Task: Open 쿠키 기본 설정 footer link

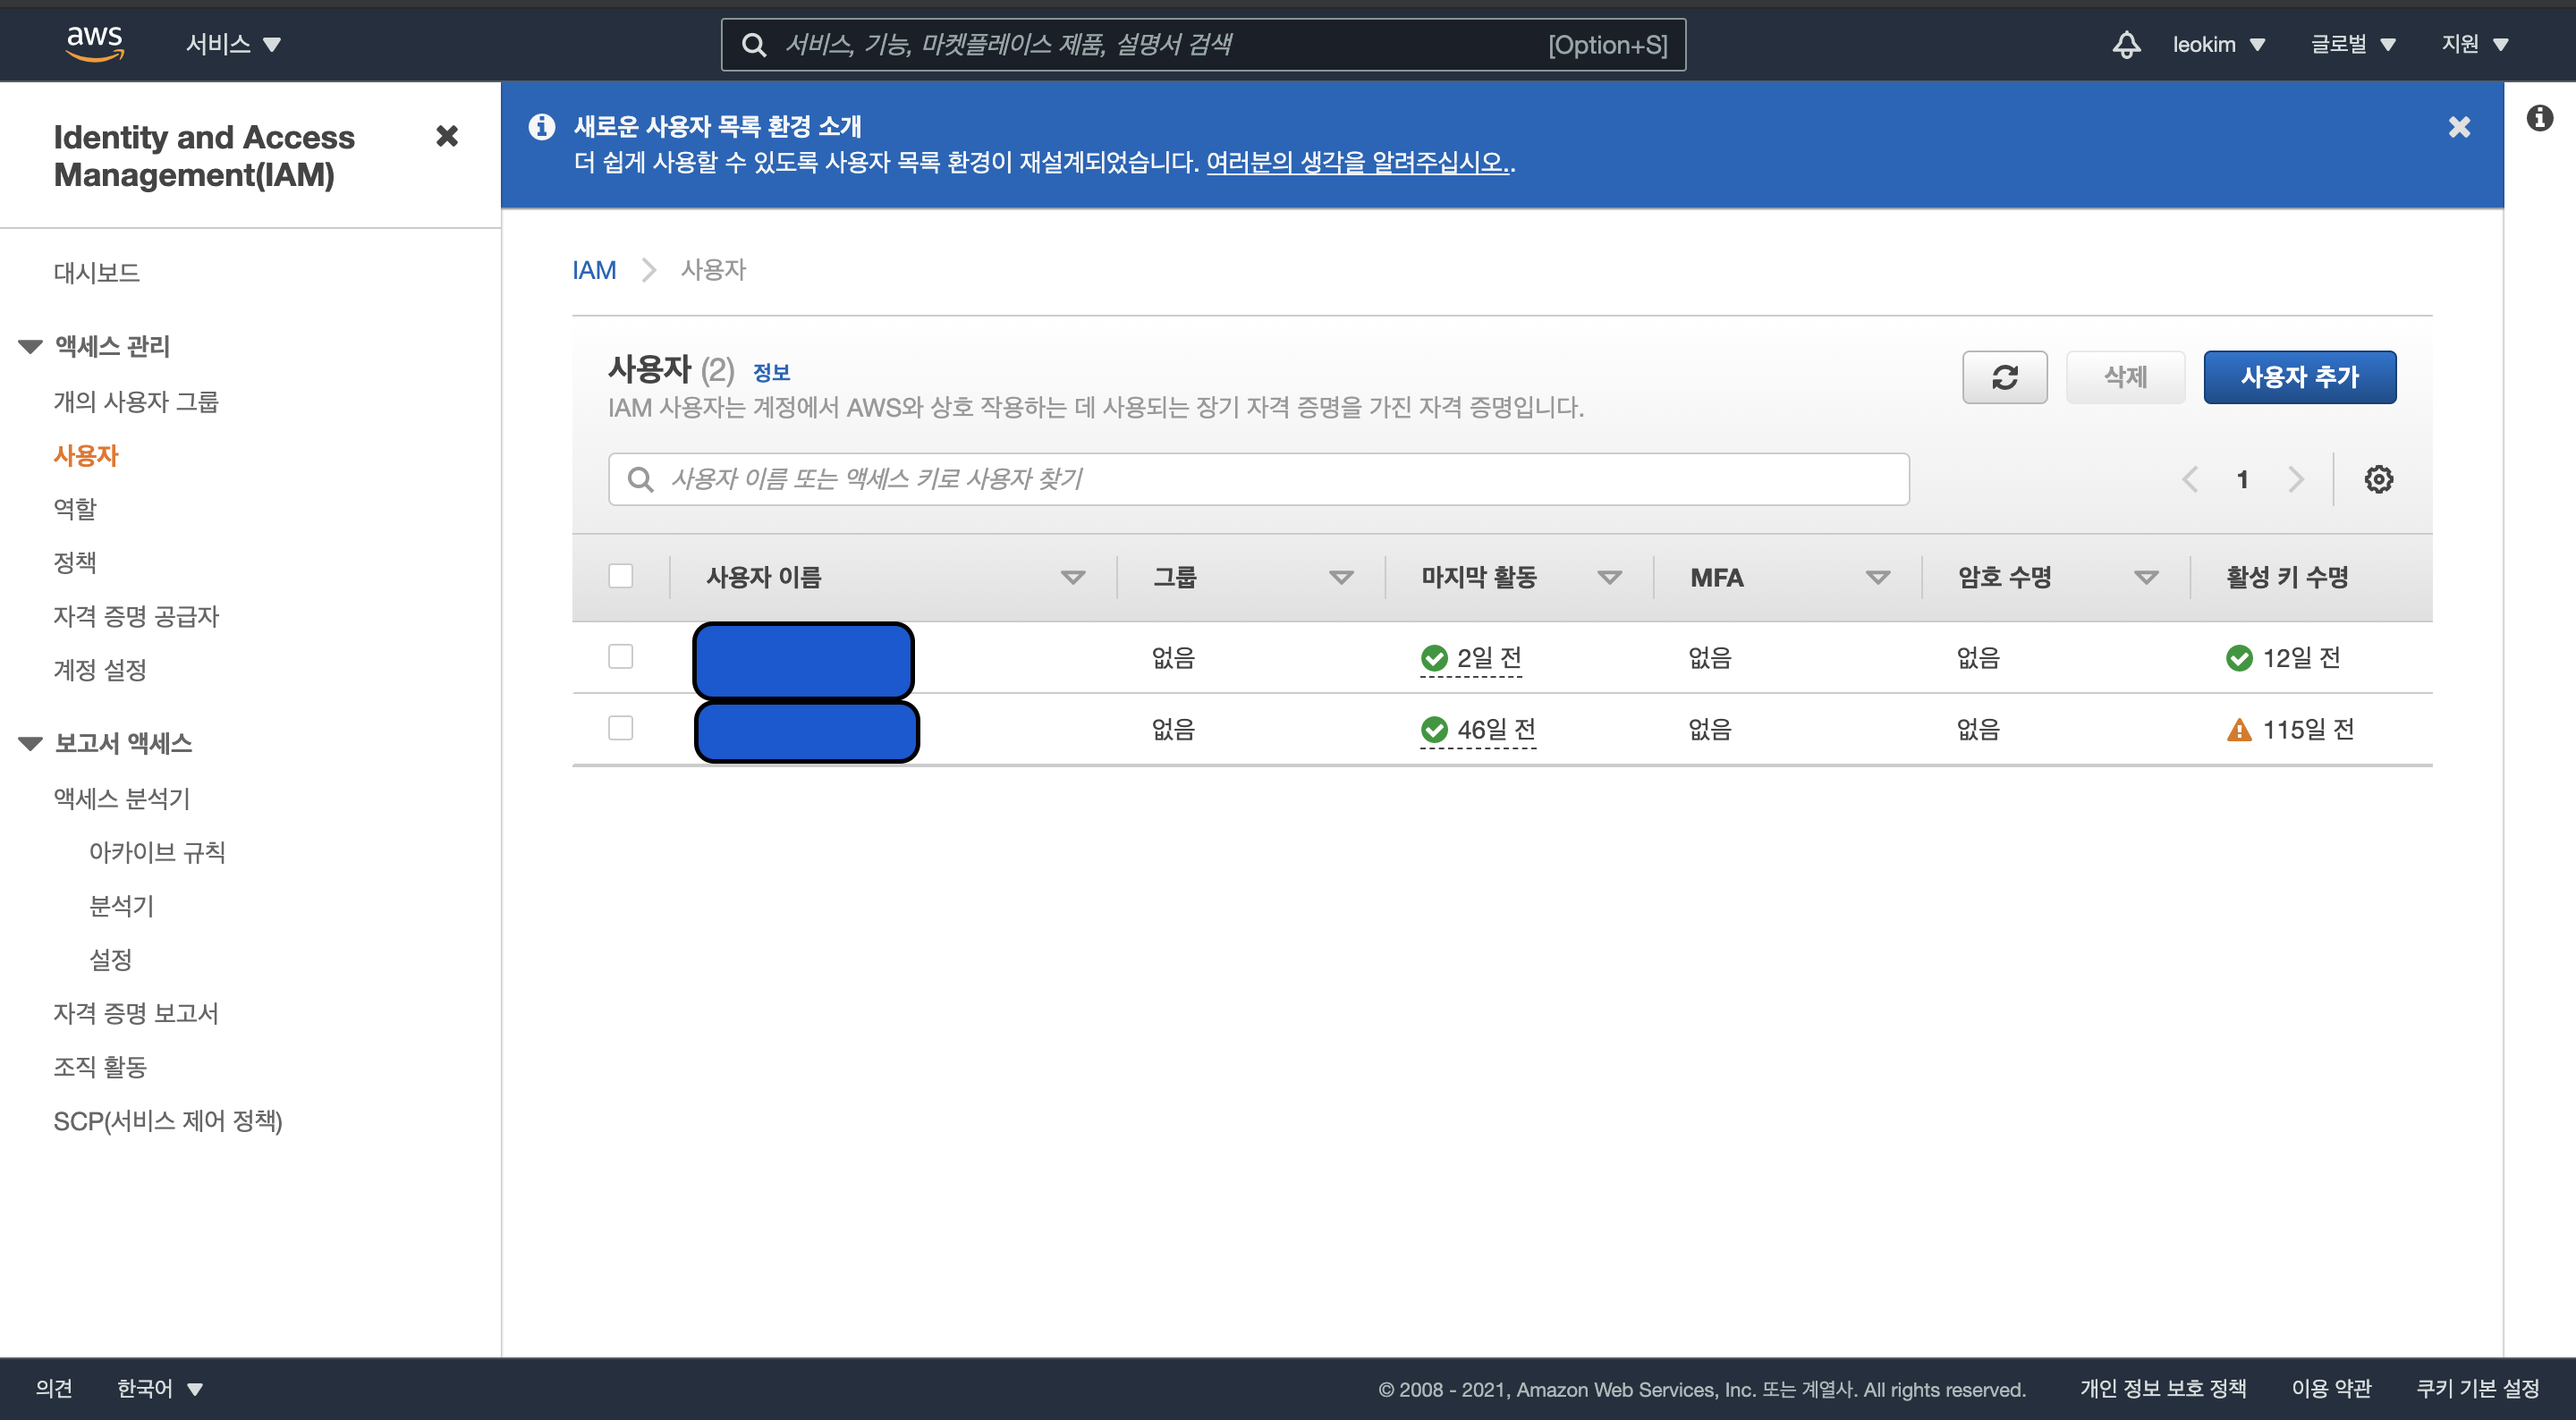Action: pyautogui.click(x=2478, y=1388)
